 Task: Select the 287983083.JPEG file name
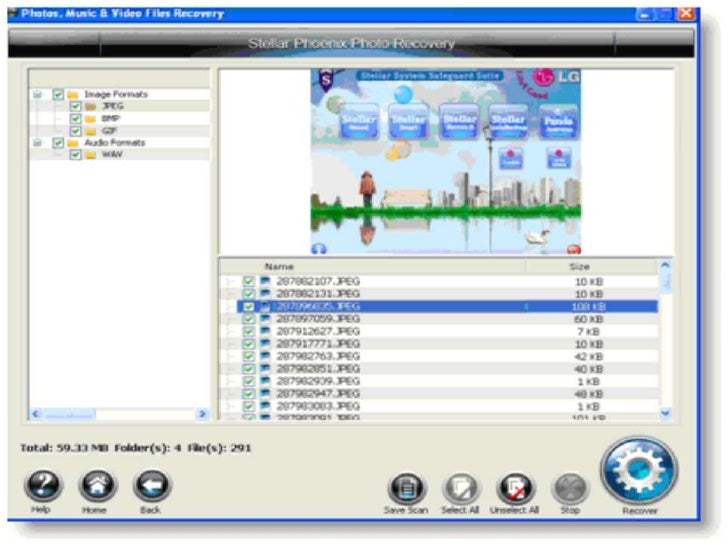point(318,406)
